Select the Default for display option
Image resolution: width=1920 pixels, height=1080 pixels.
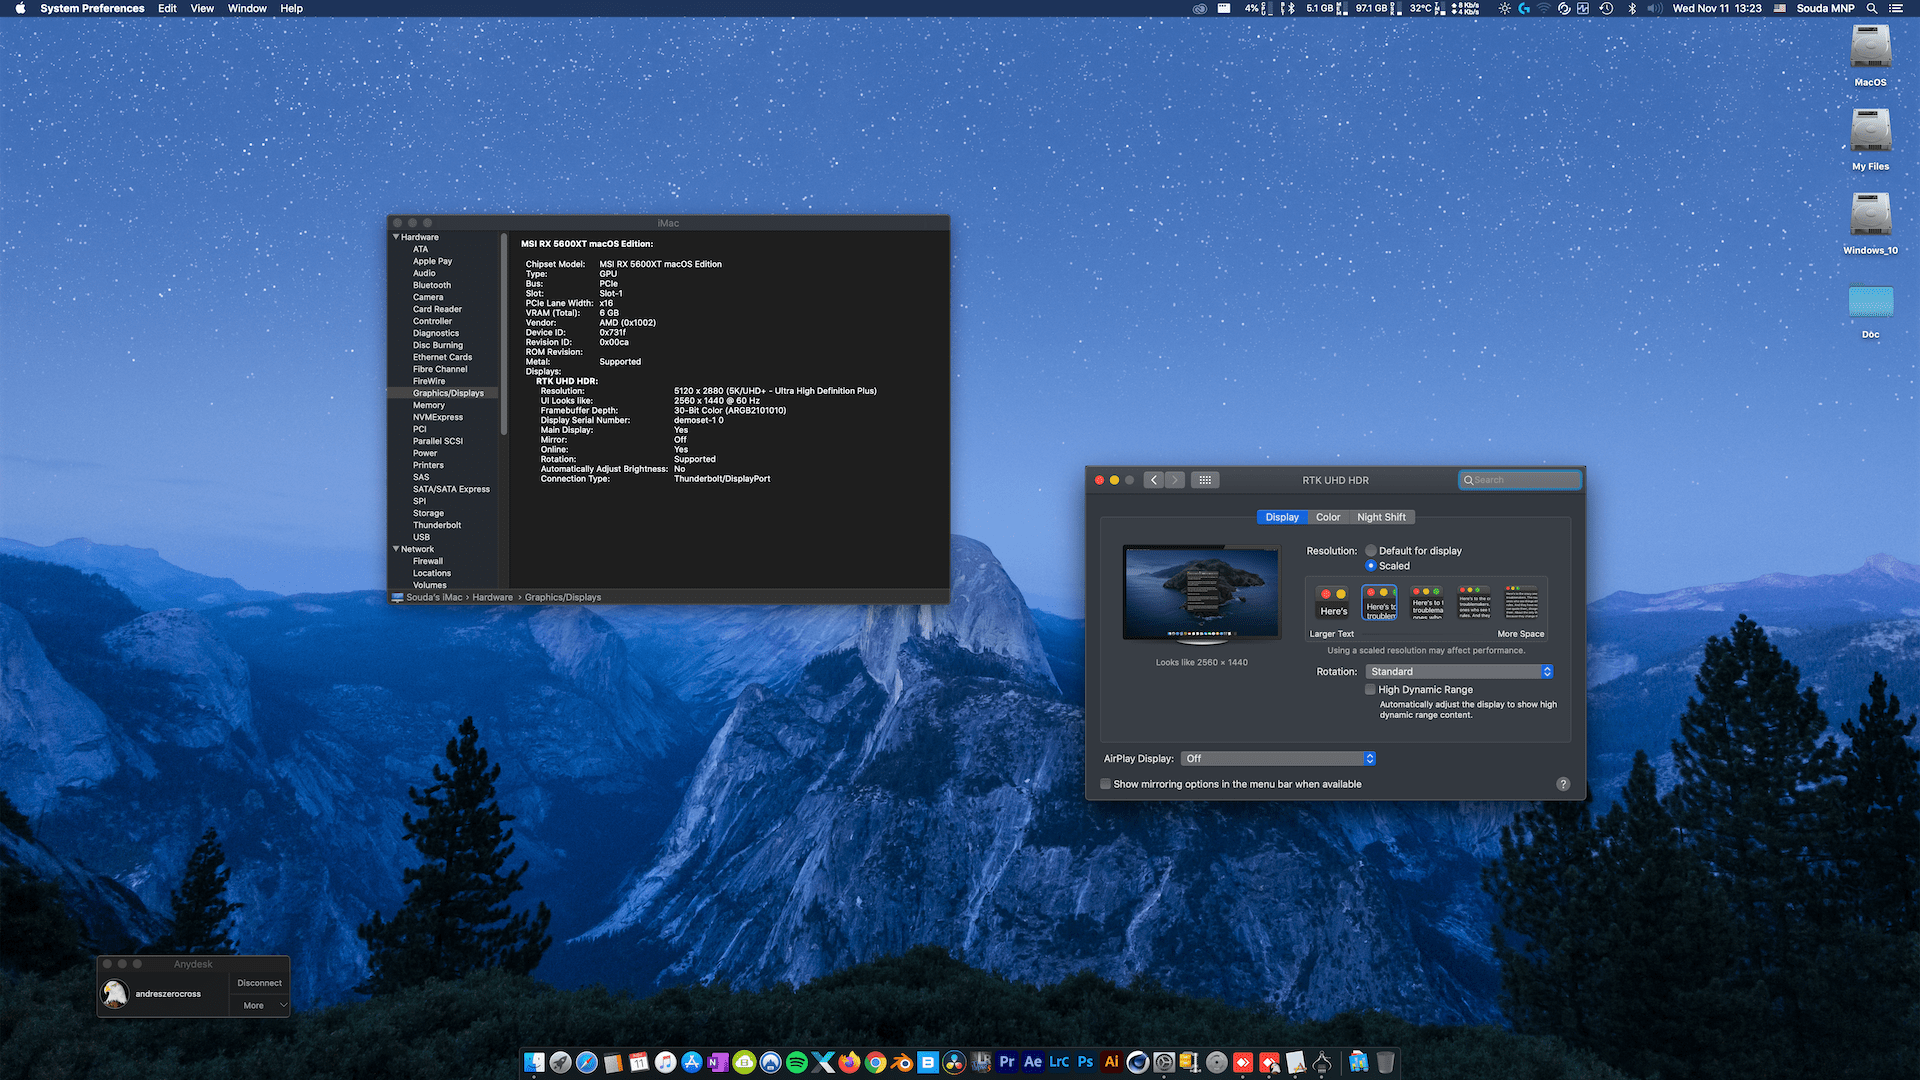[1371, 551]
